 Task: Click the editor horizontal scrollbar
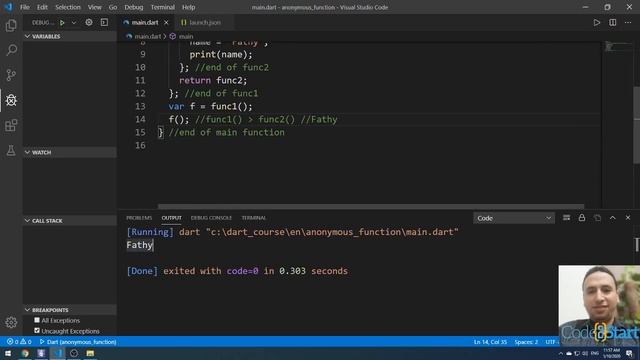coord(371,207)
